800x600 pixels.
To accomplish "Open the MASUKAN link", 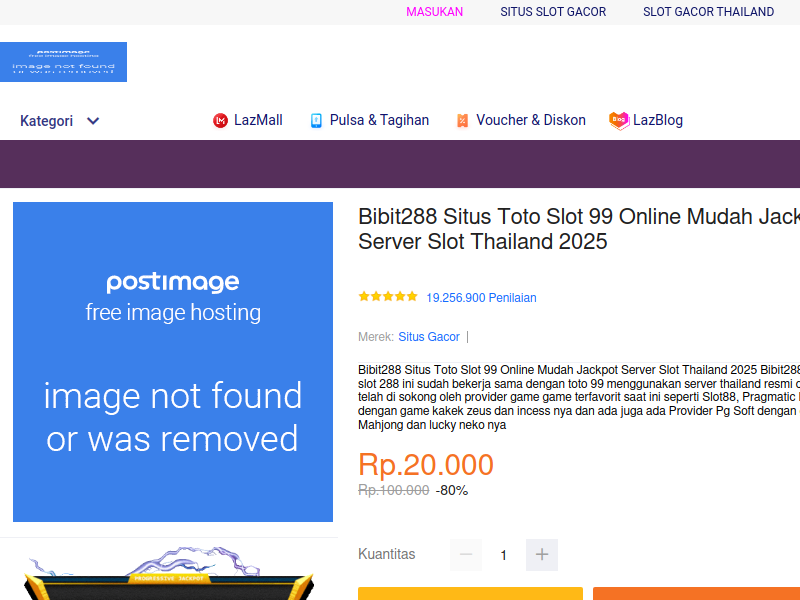I will [434, 12].
